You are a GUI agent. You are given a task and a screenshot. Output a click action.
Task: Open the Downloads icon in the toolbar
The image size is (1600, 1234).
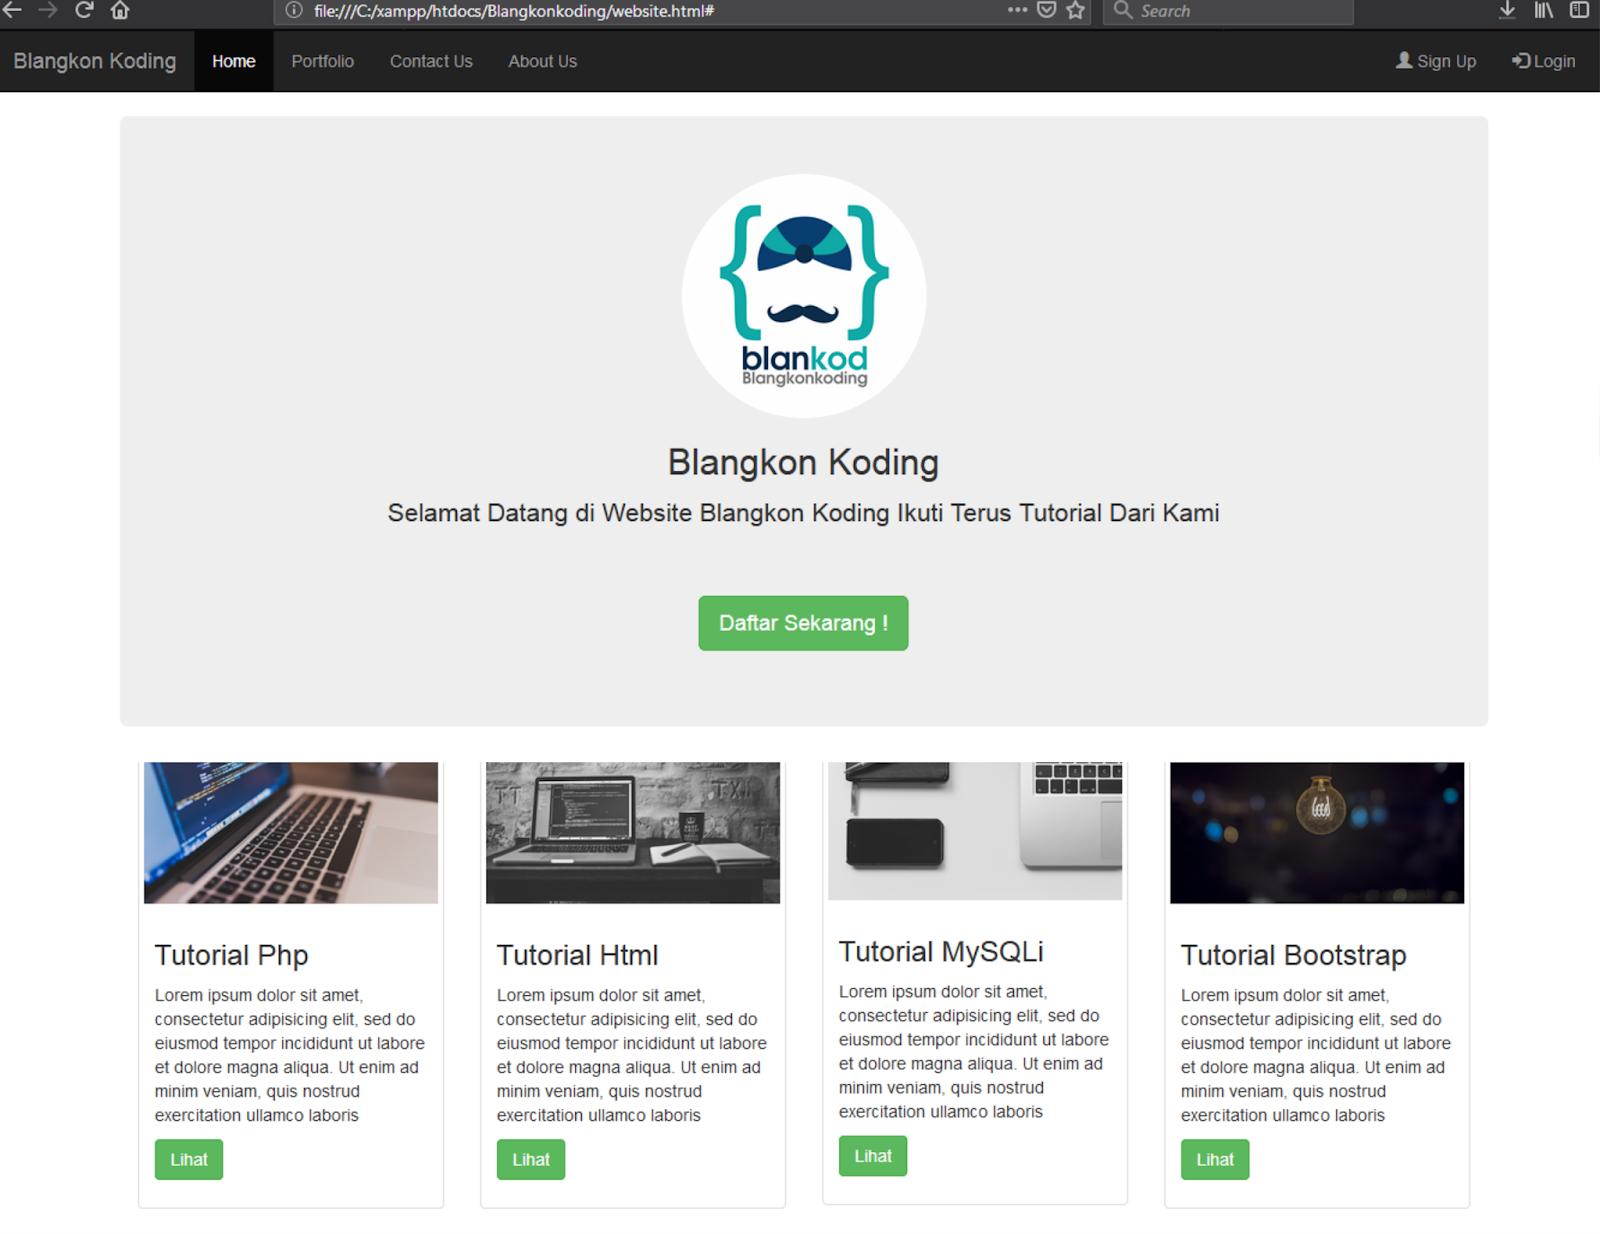(1506, 12)
